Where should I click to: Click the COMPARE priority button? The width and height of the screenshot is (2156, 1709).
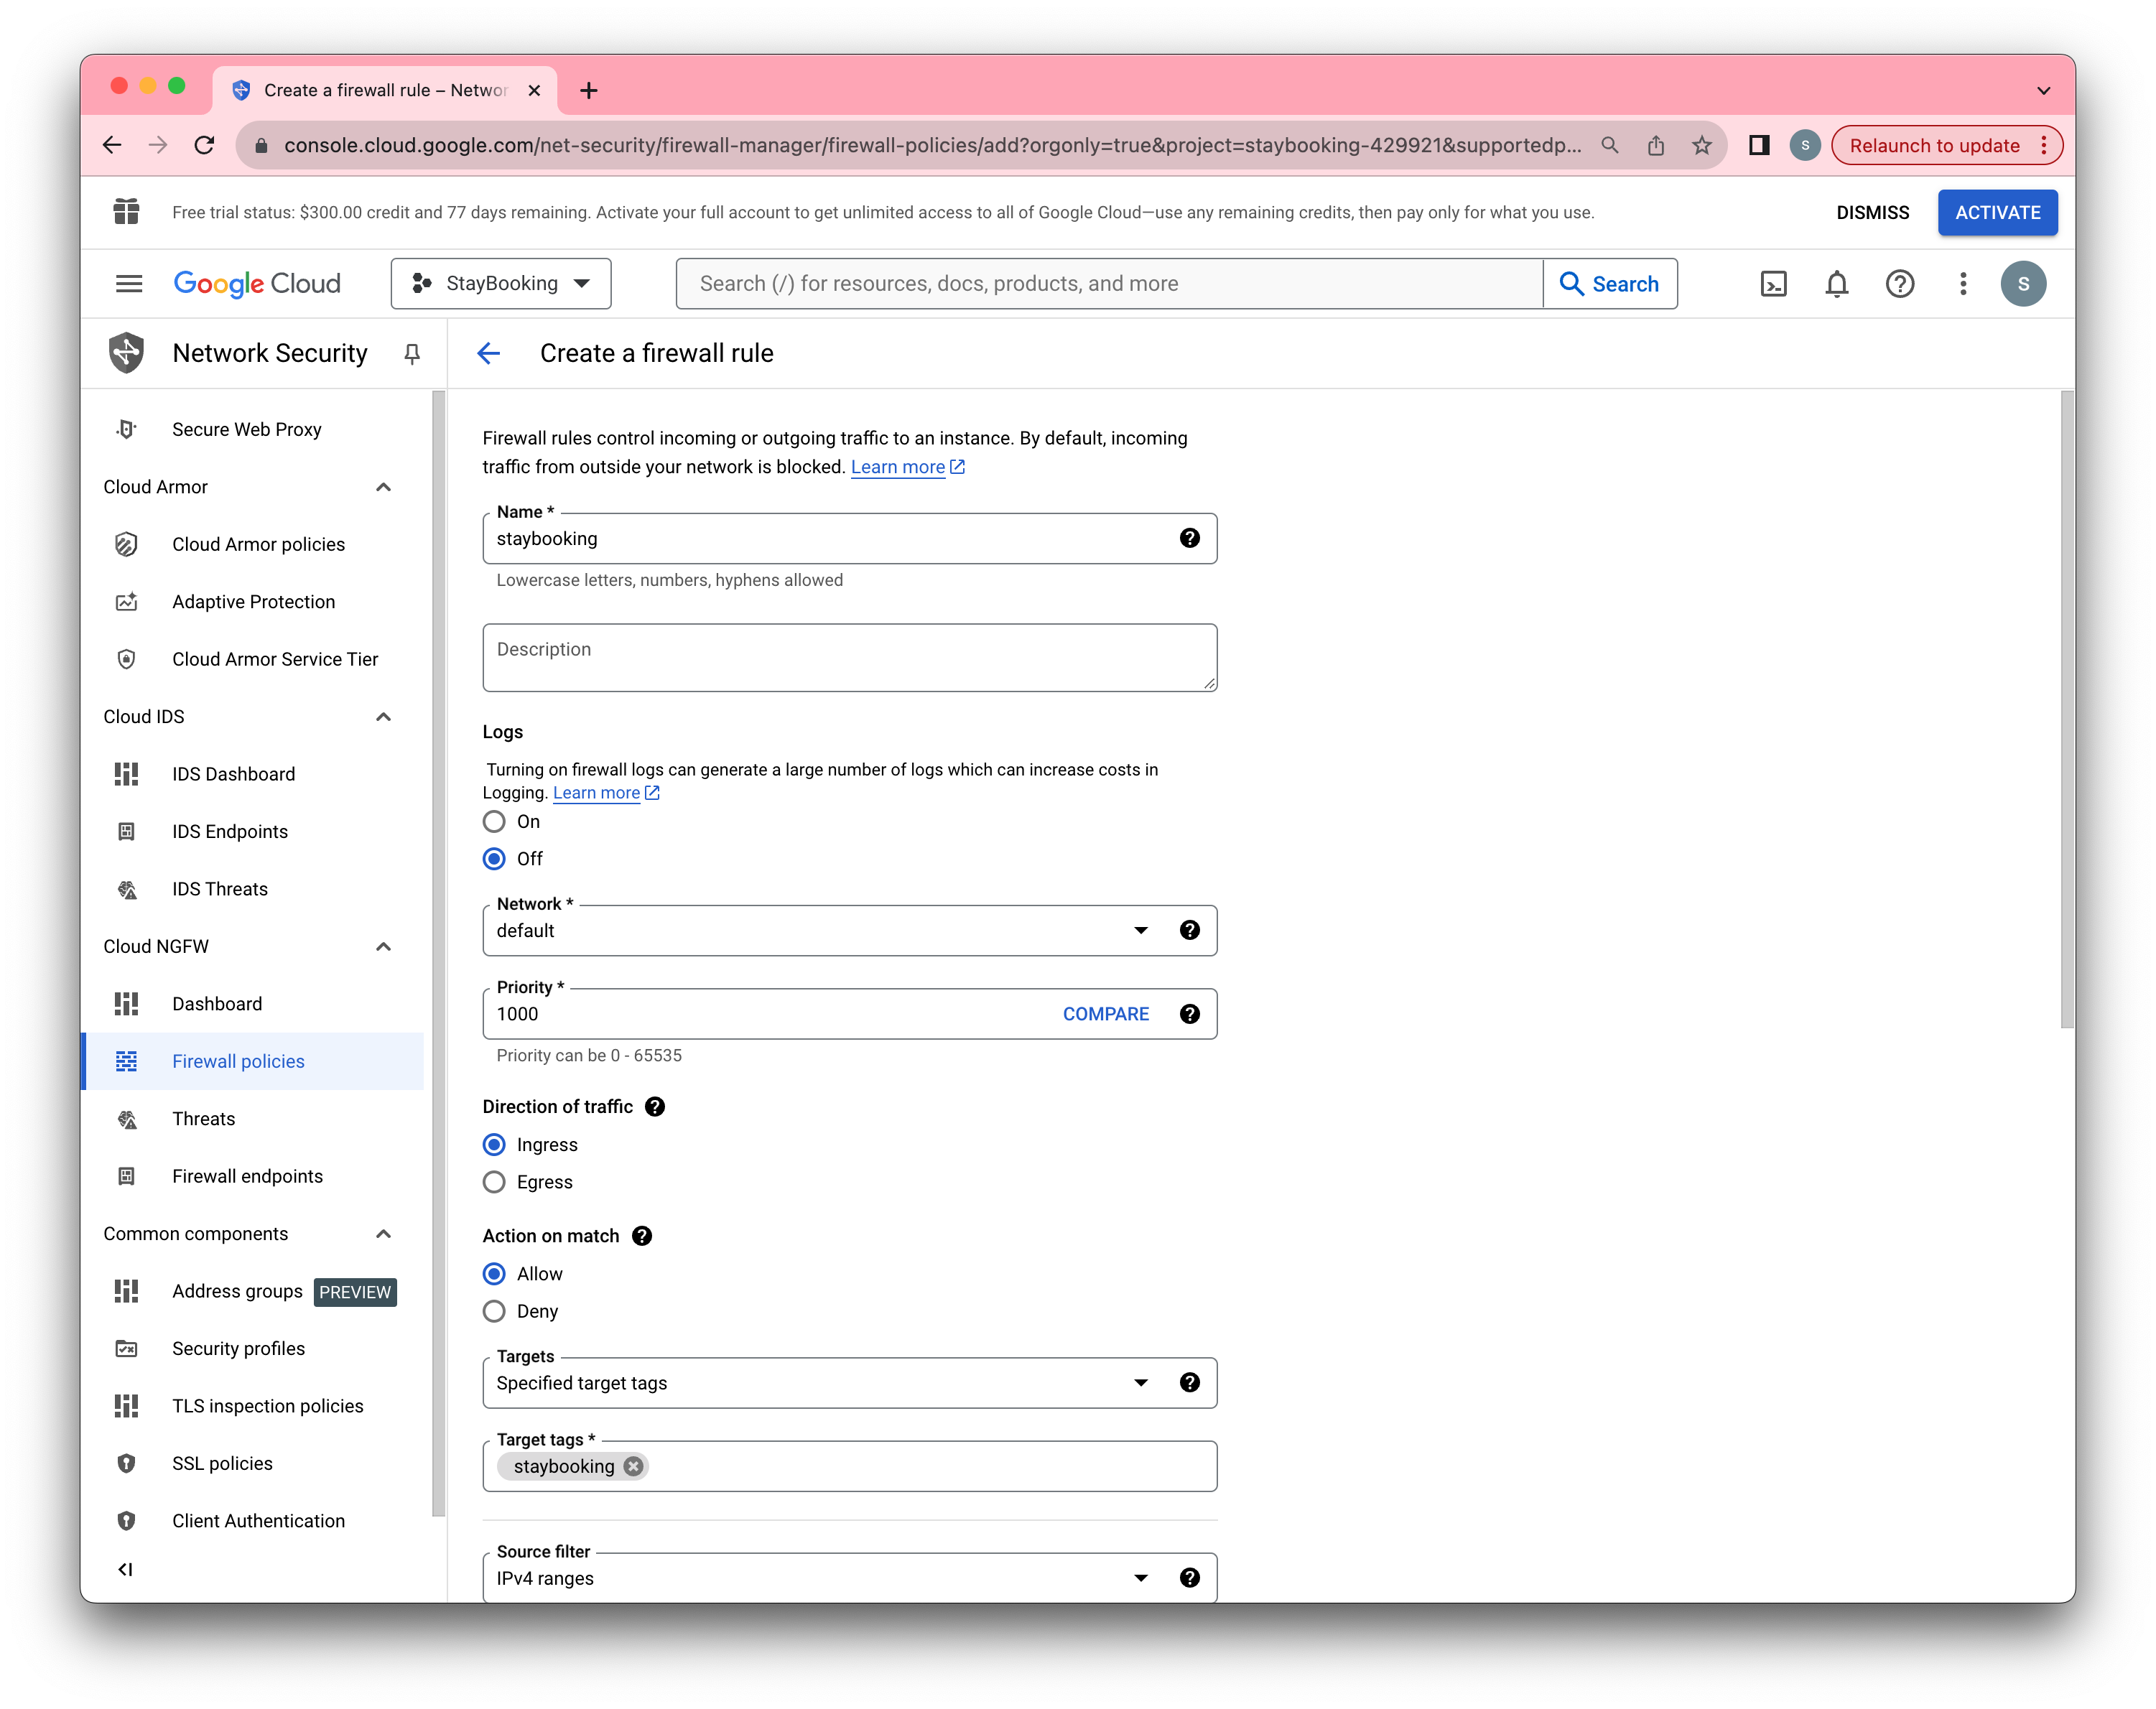[1105, 1014]
